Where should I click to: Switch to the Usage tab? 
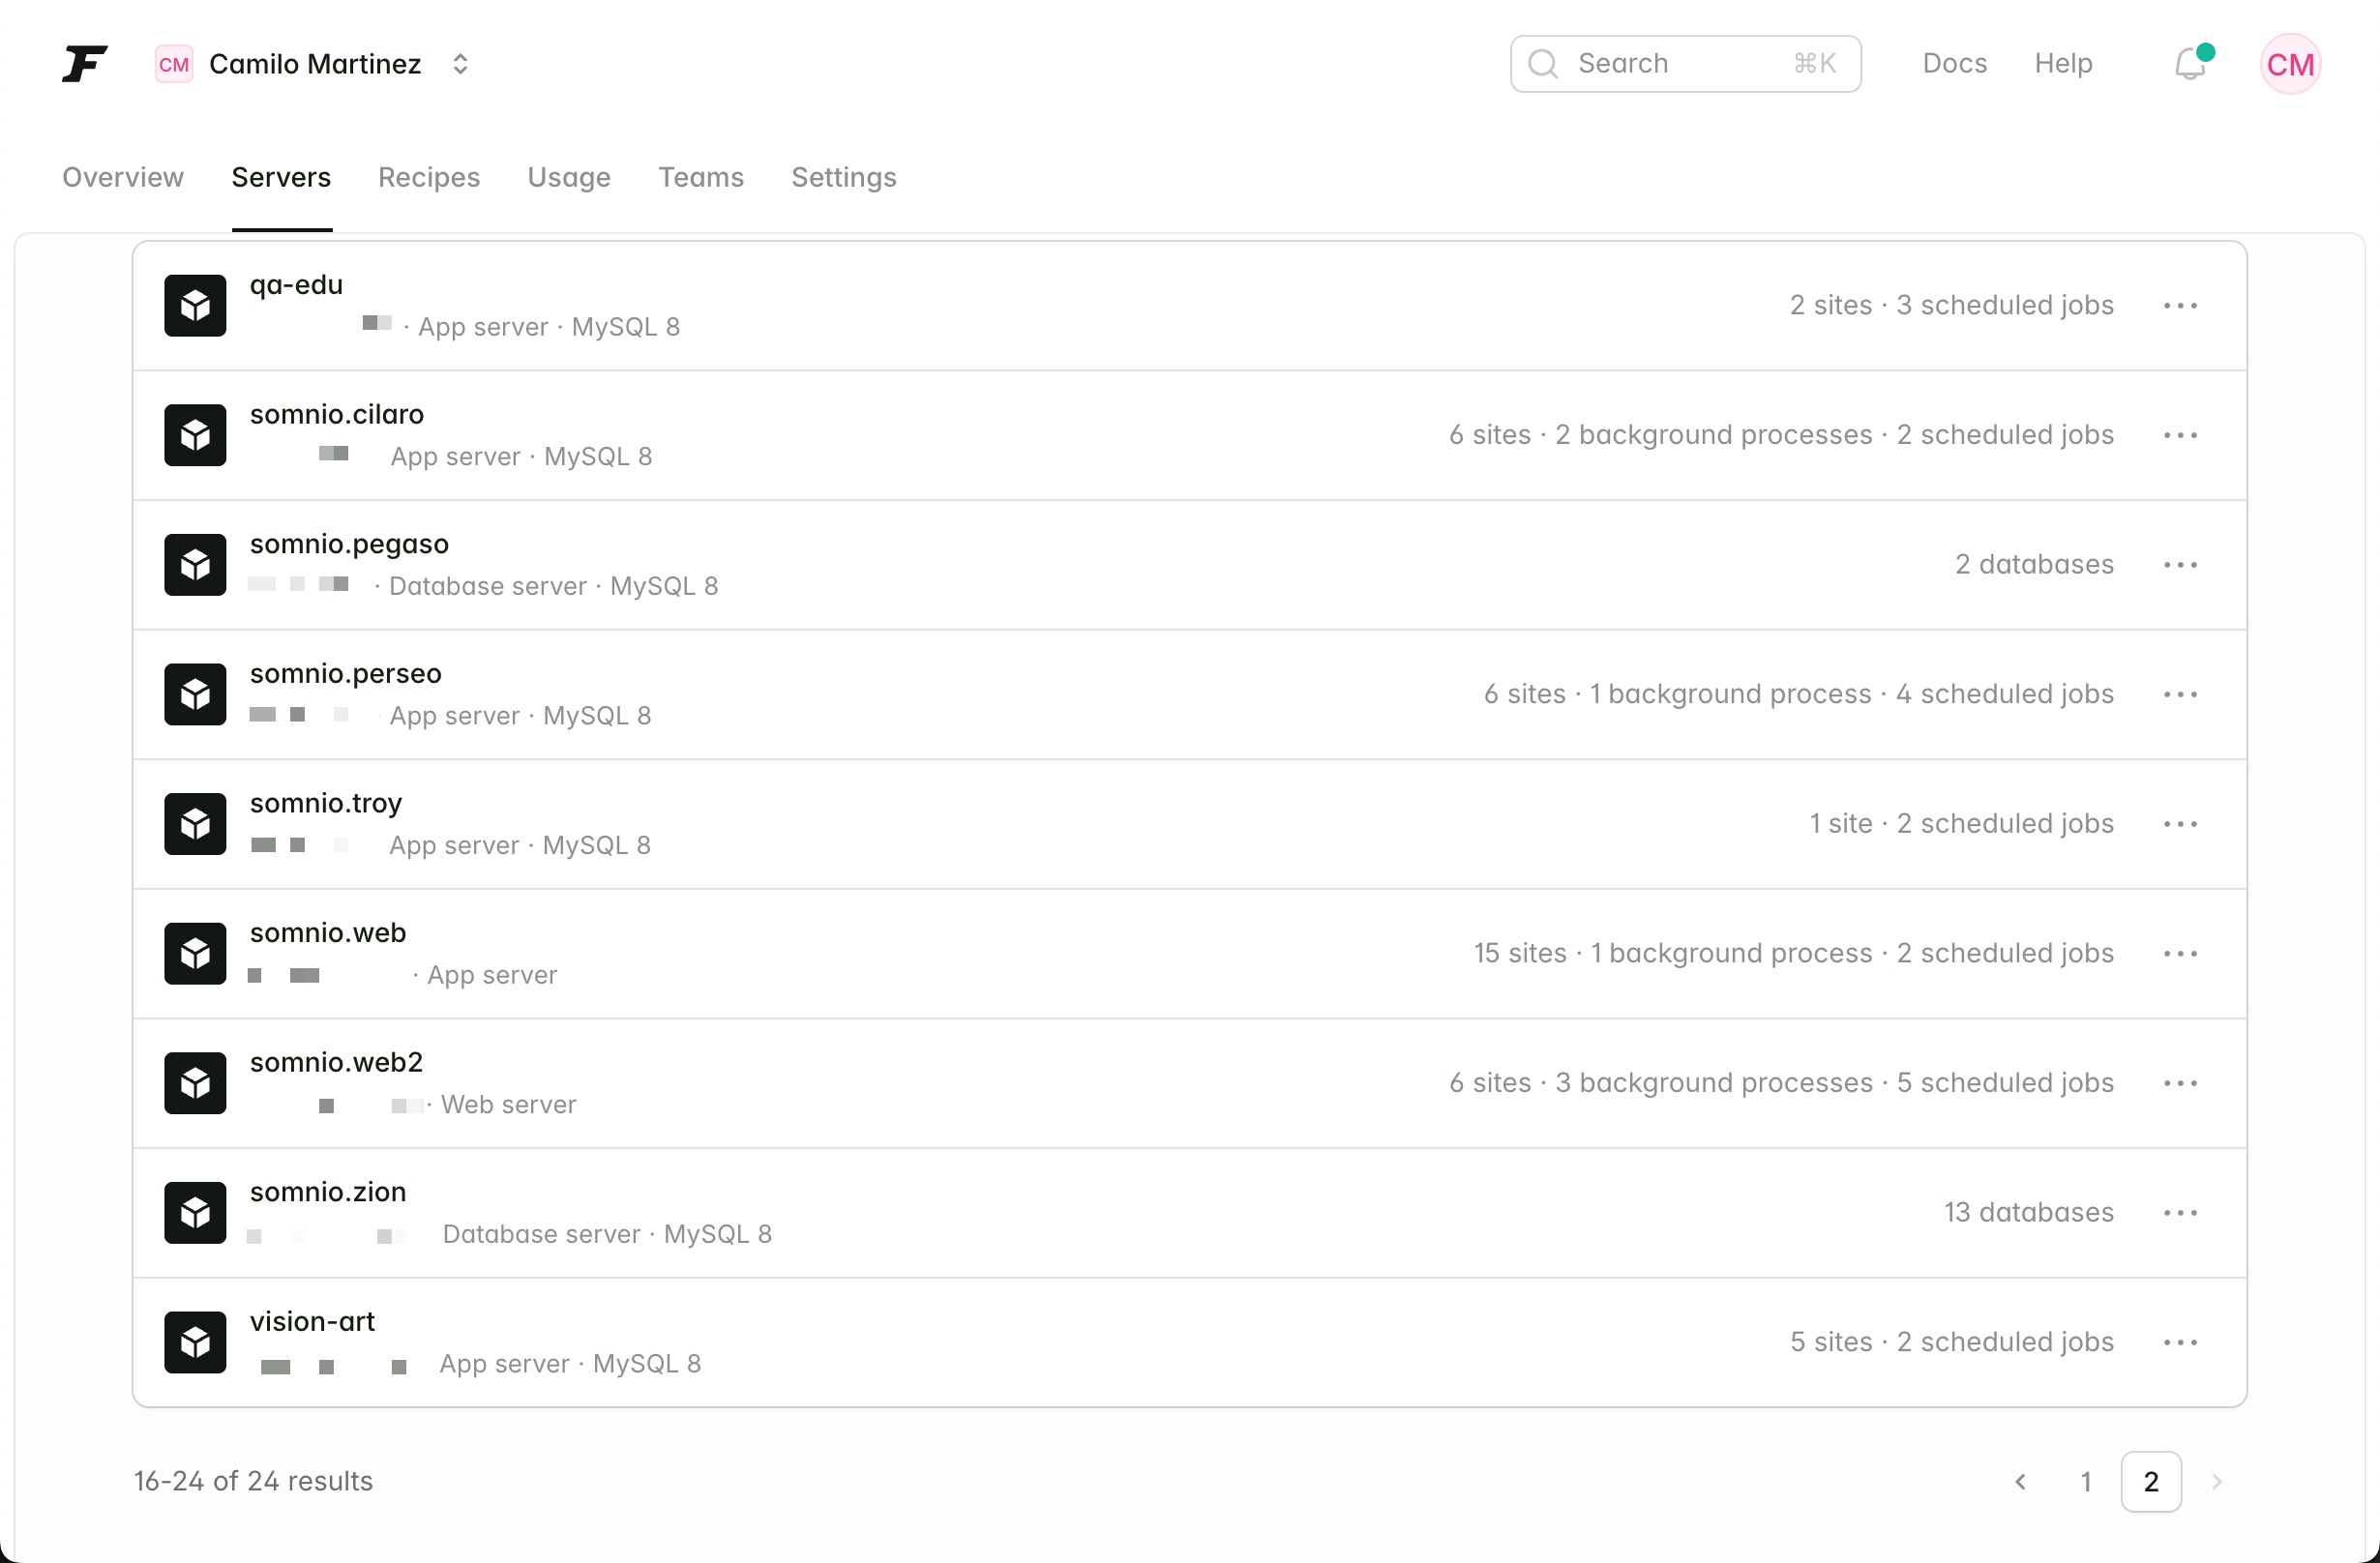pyautogui.click(x=569, y=178)
